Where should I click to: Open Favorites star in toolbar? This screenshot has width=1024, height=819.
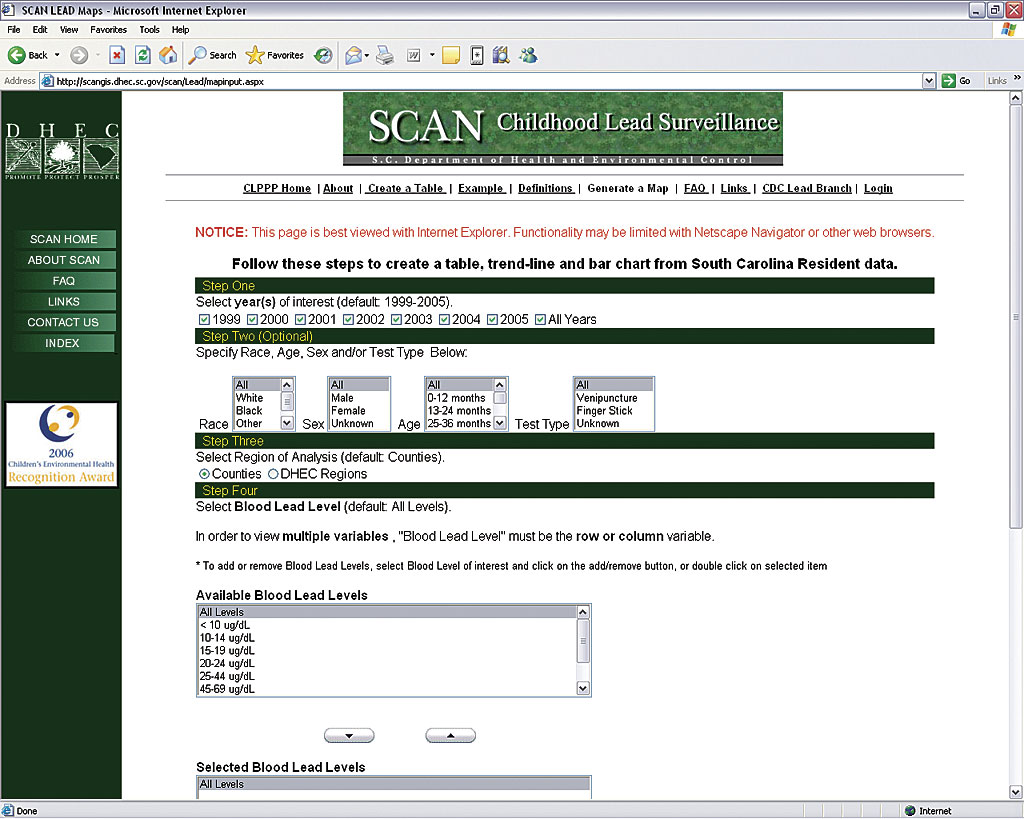[x=274, y=56]
